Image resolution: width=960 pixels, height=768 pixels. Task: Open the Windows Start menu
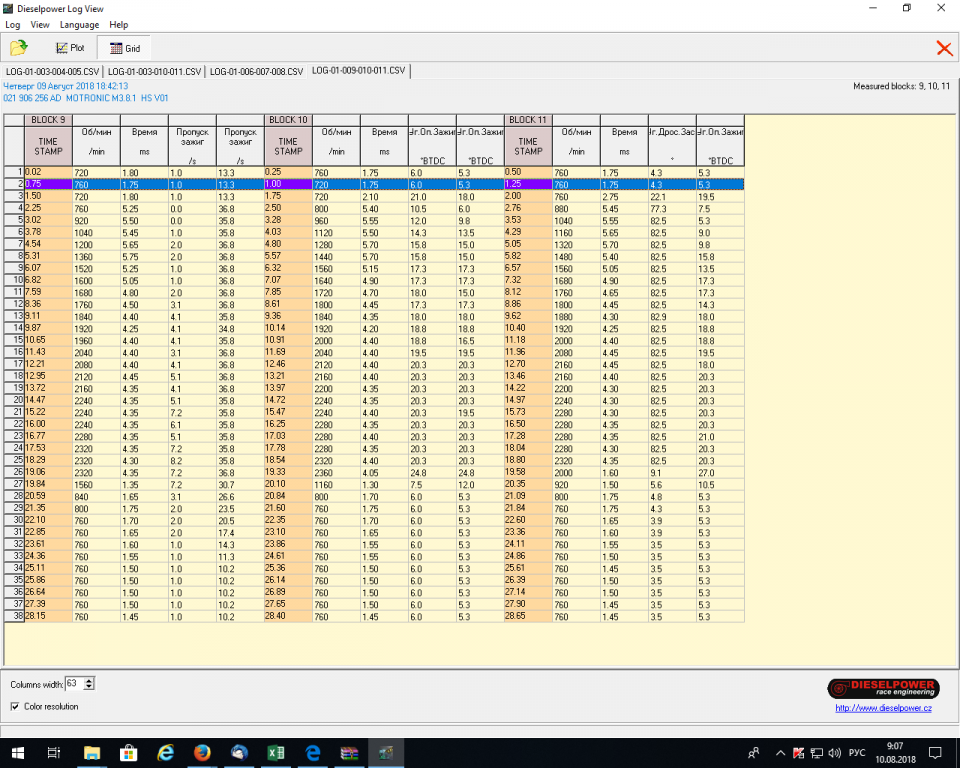pyautogui.click(x=18, y=752)
